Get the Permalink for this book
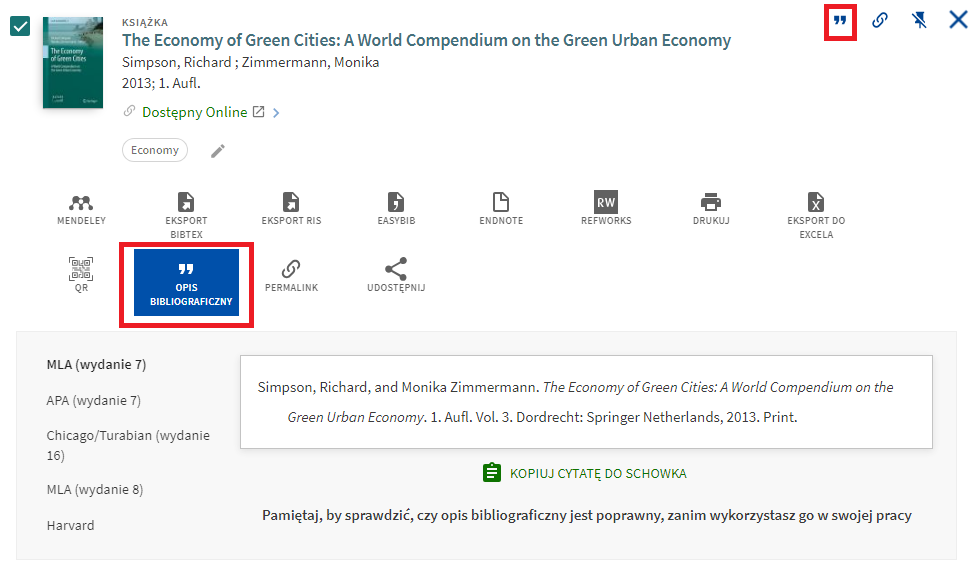The image size is (976, 573). click(x=291, y=275)
